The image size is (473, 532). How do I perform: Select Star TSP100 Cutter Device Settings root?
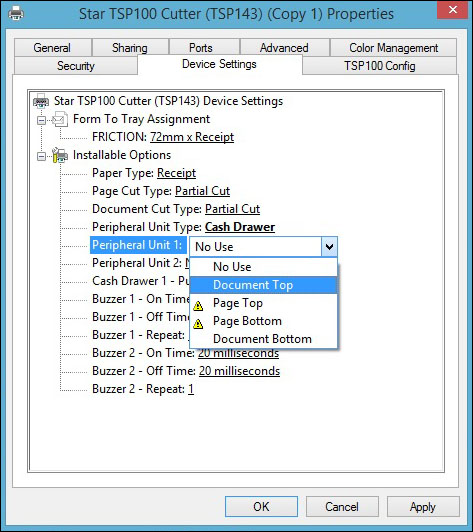pyautogui.click(x=169, y=101)
